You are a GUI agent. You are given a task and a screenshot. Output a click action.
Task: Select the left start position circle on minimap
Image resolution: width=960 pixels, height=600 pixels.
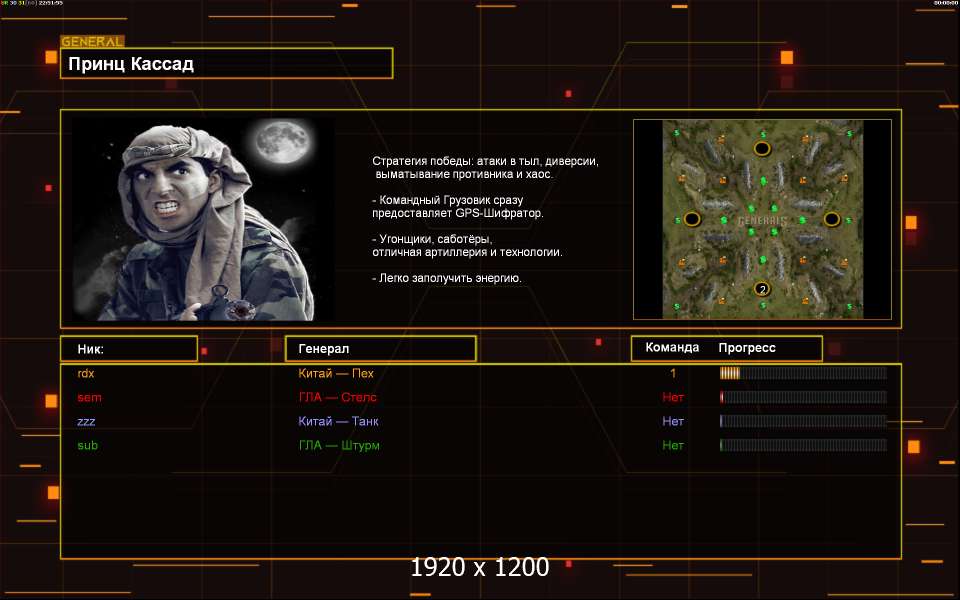click(691, 219)
